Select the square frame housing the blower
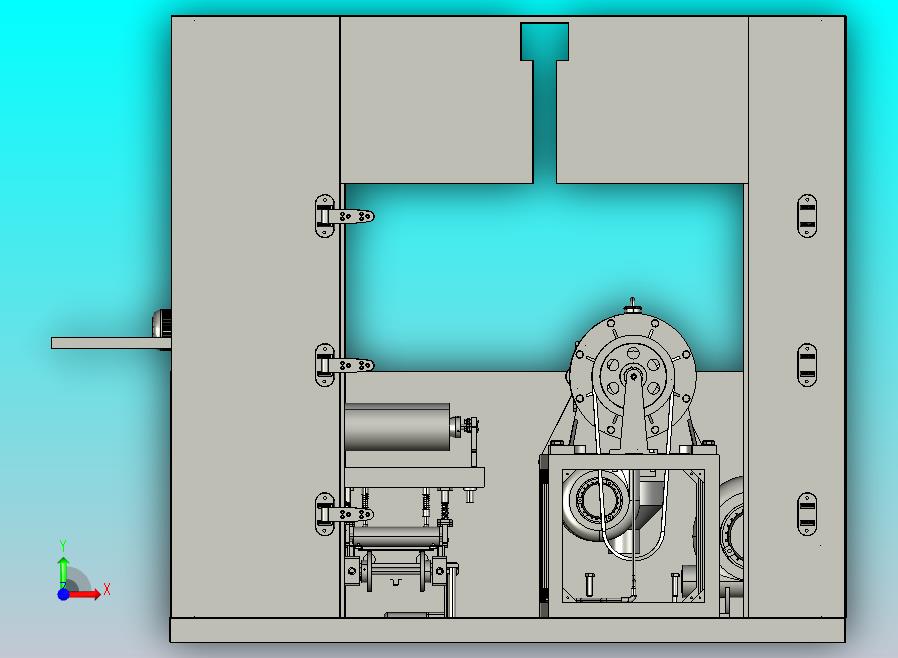Image resolution: width=898 pixels, height=658 pixels. 633,535
